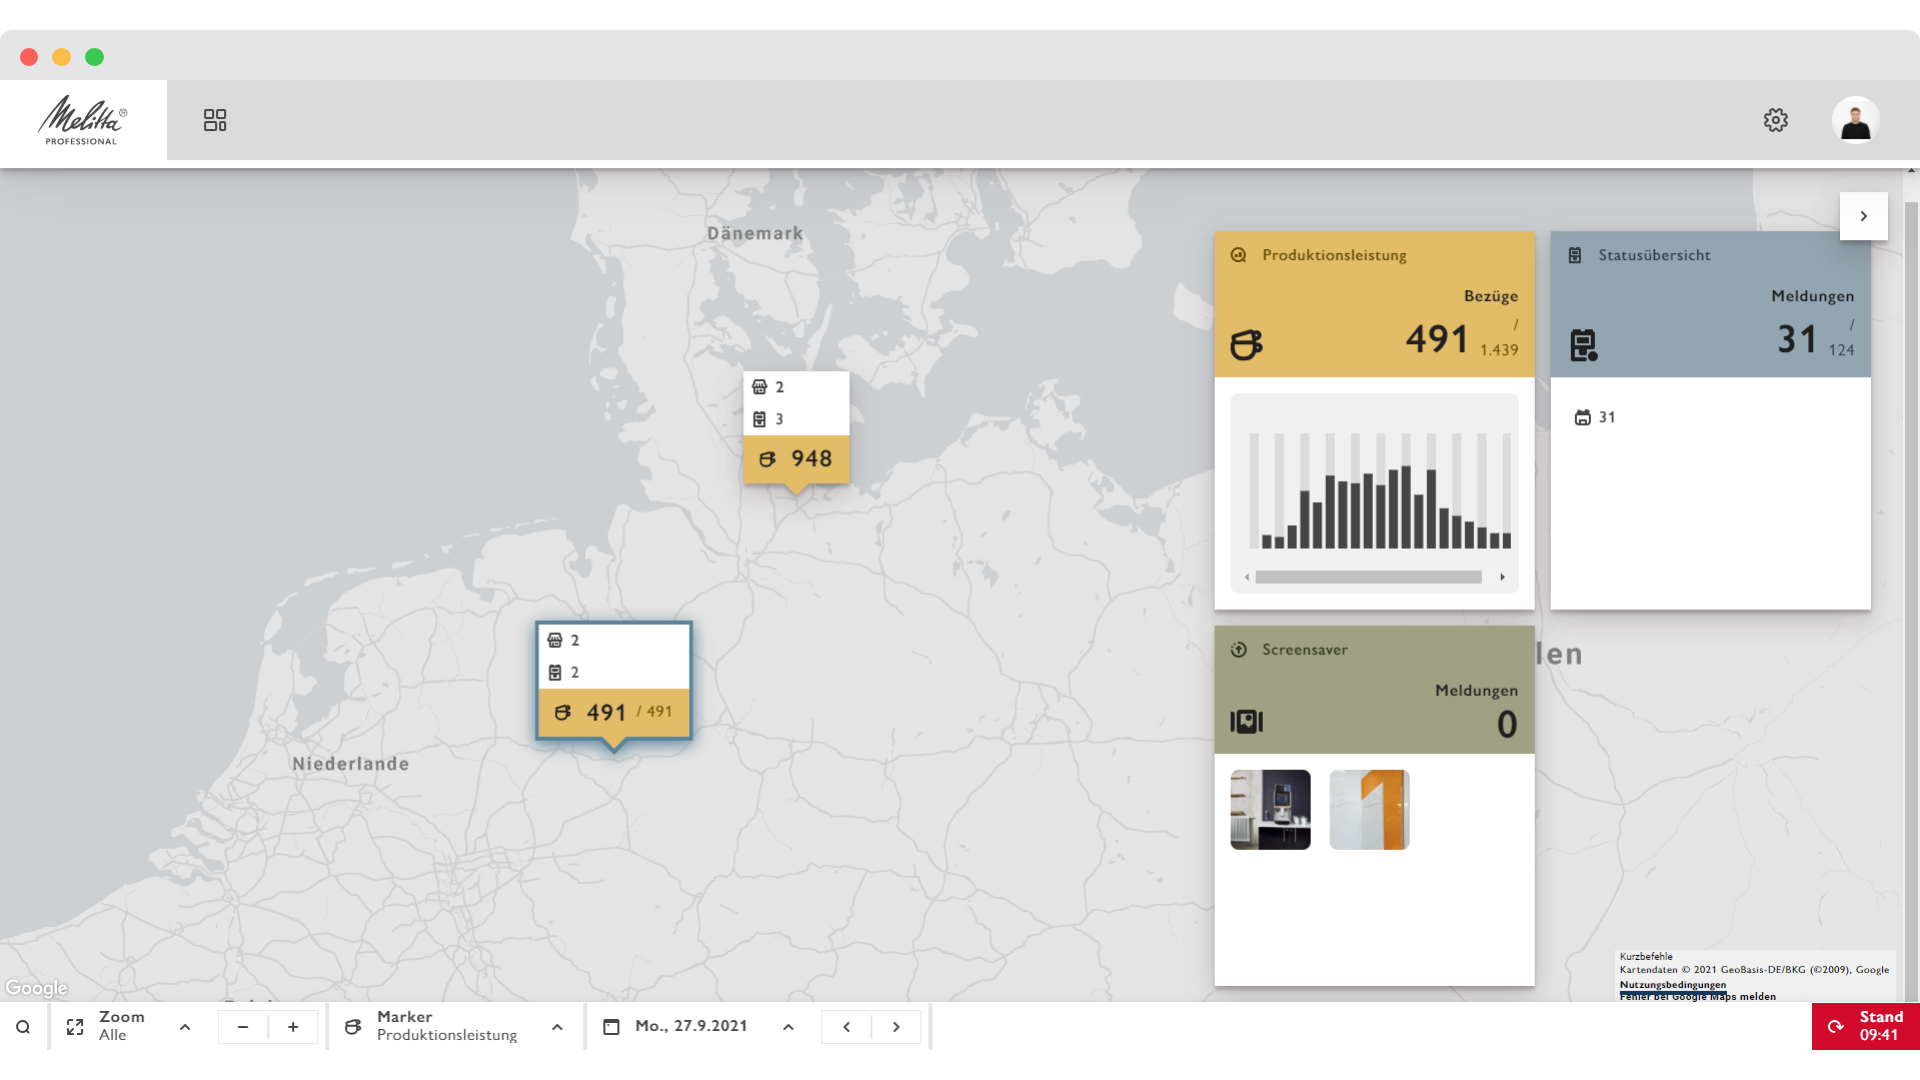Open the user profile avatar
Screen dimensions: 1920x1080
coord(1855,120)
